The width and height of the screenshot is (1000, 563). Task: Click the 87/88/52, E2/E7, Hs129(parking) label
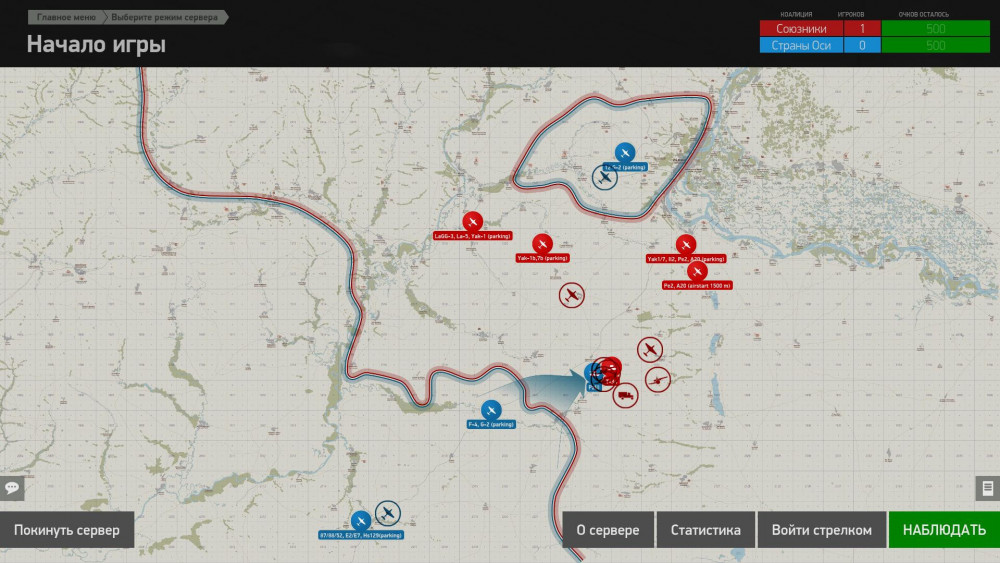361,535
